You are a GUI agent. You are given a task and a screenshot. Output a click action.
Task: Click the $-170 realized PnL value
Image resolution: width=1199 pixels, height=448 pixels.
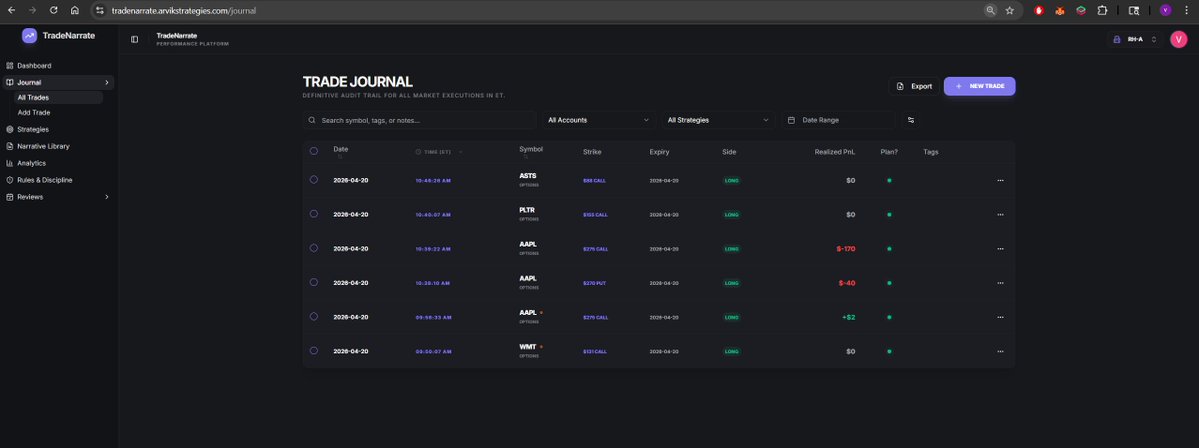click(846, 248)
